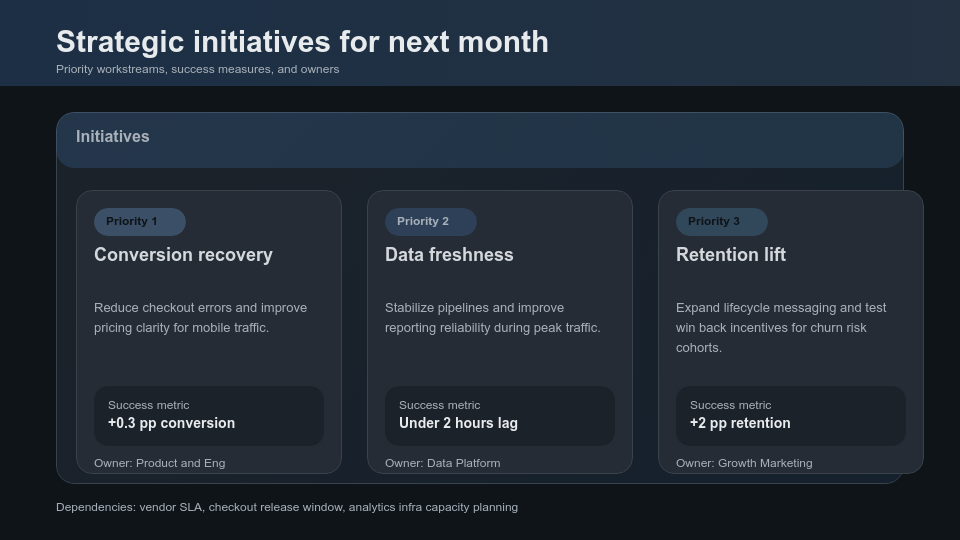
Task: Click the 'Expand lifecycle messaging' description text
Action: [x=780, y=328]
